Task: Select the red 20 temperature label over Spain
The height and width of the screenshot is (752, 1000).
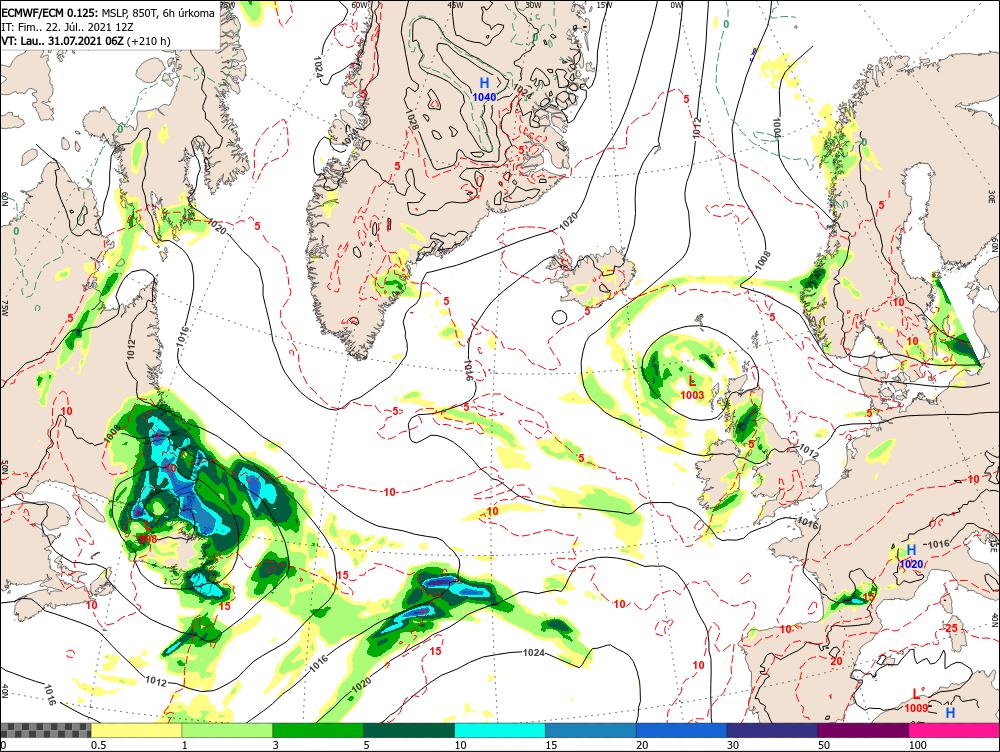Action: (835, 661)
